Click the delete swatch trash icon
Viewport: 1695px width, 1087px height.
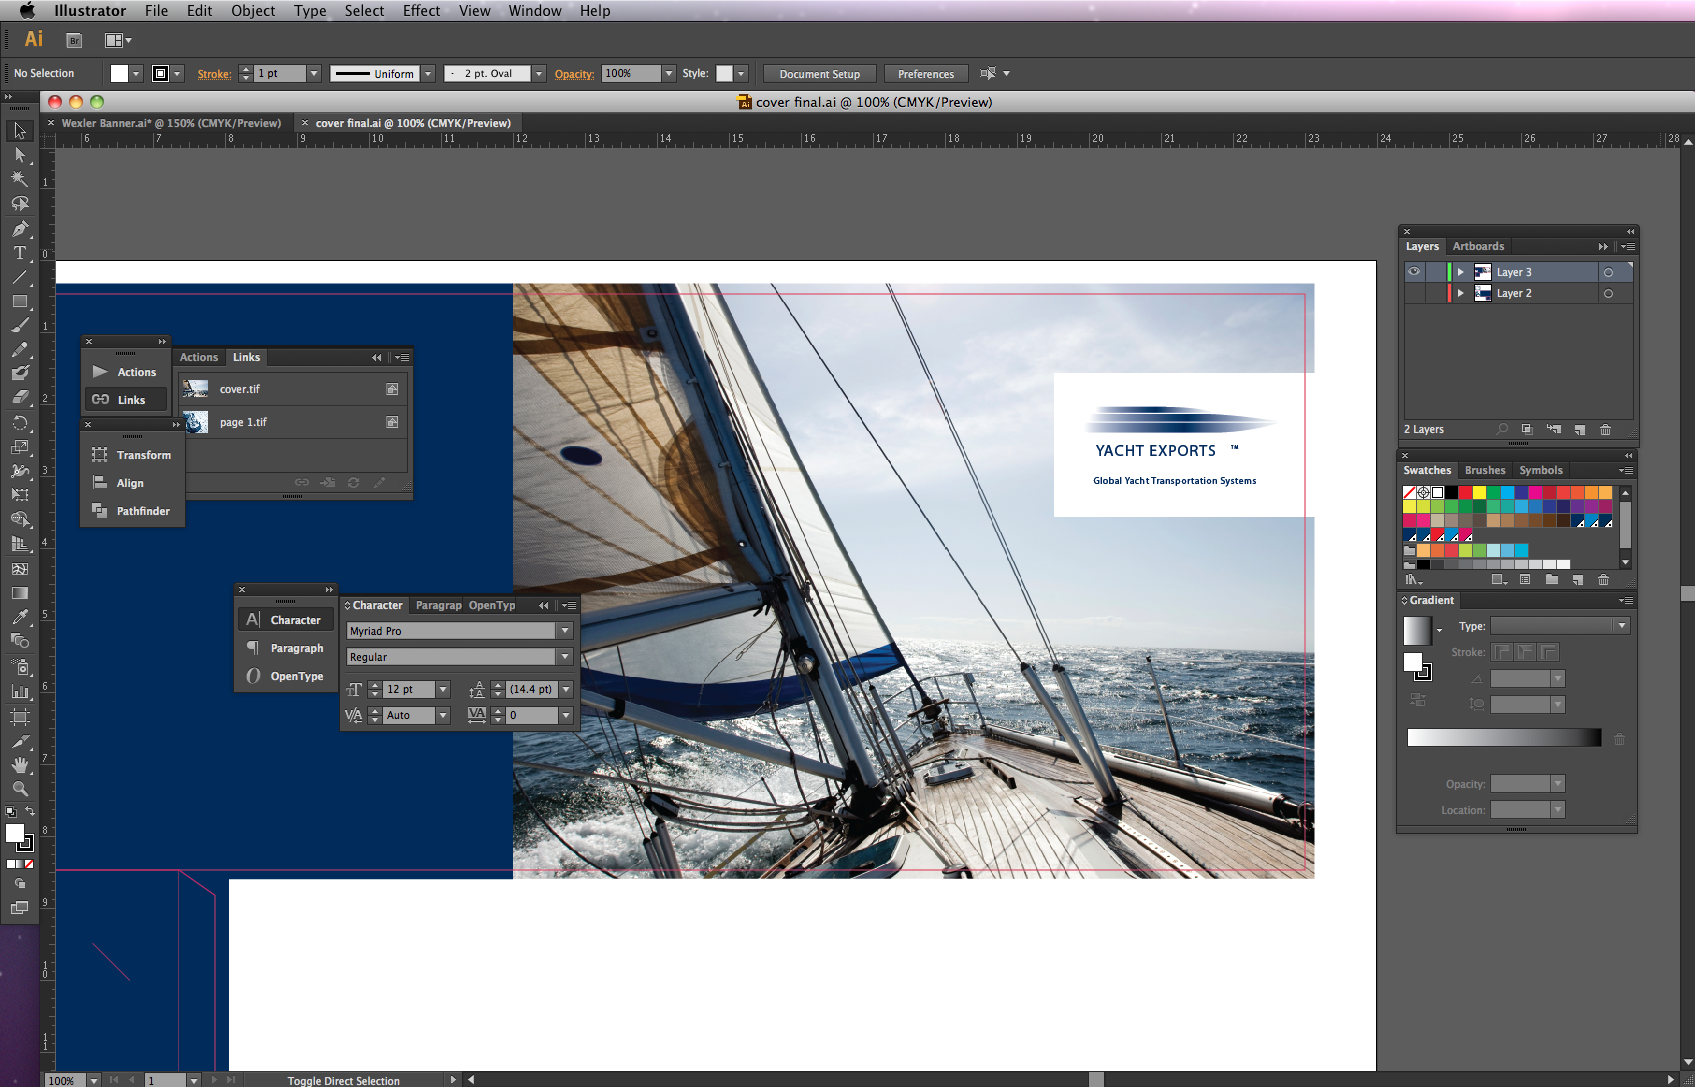pyautogui.click(x=1604, y=580)
